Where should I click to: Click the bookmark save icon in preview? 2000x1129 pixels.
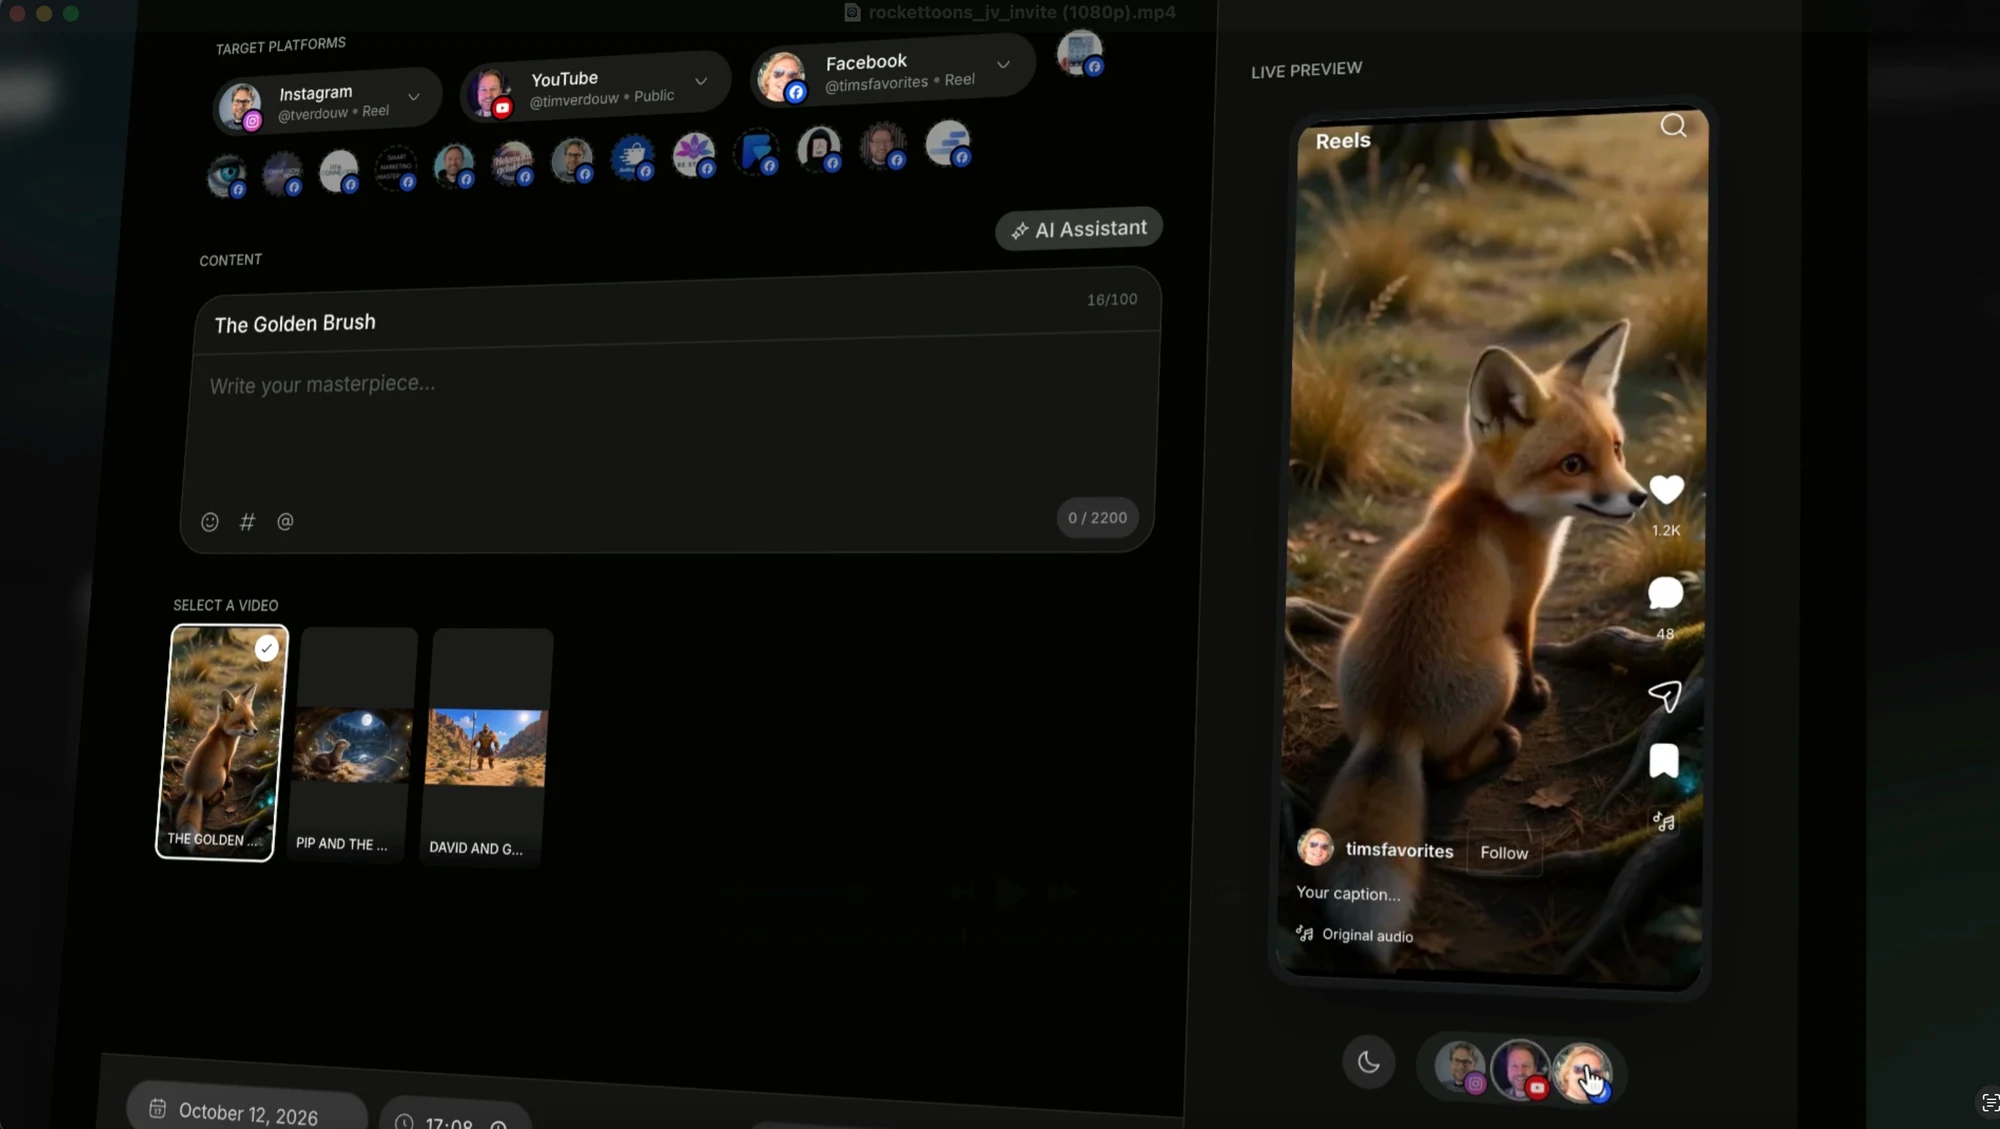coord(1664,761)
